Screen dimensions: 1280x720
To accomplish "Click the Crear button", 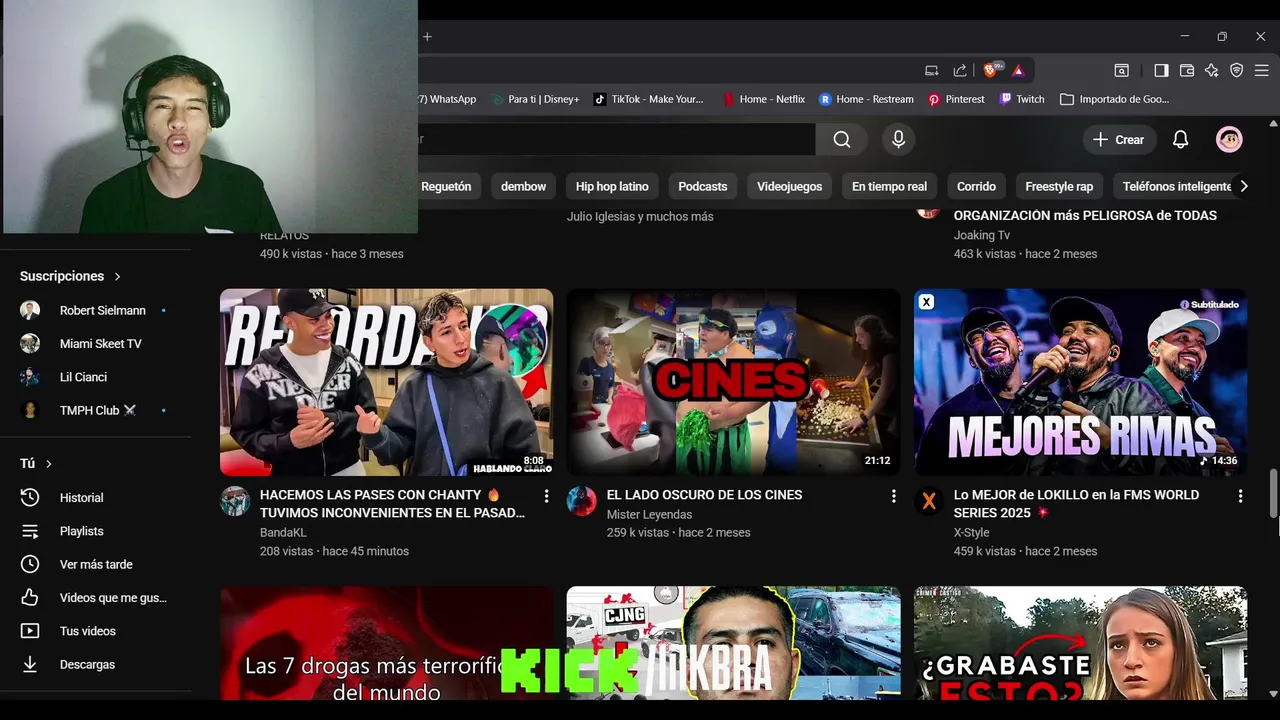I will (x=1119, y=140).
